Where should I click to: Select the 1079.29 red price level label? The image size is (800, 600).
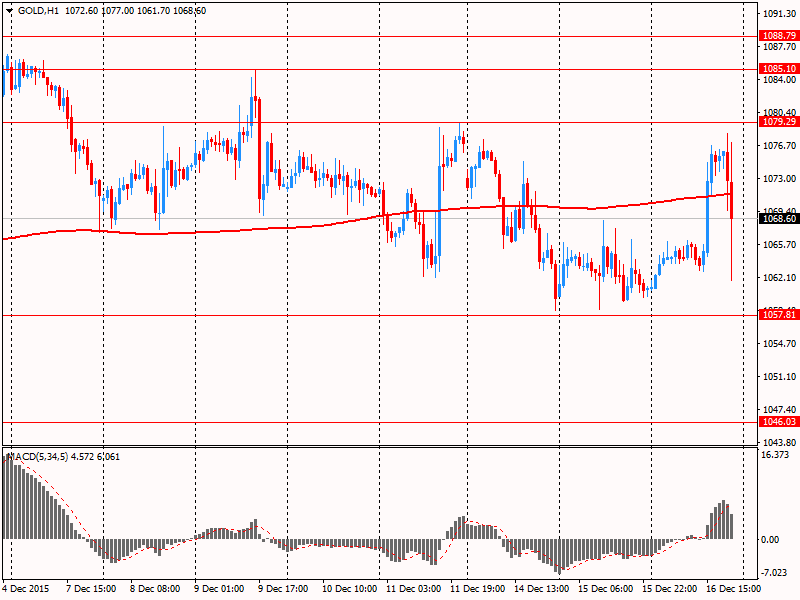(x=779, y=121)
